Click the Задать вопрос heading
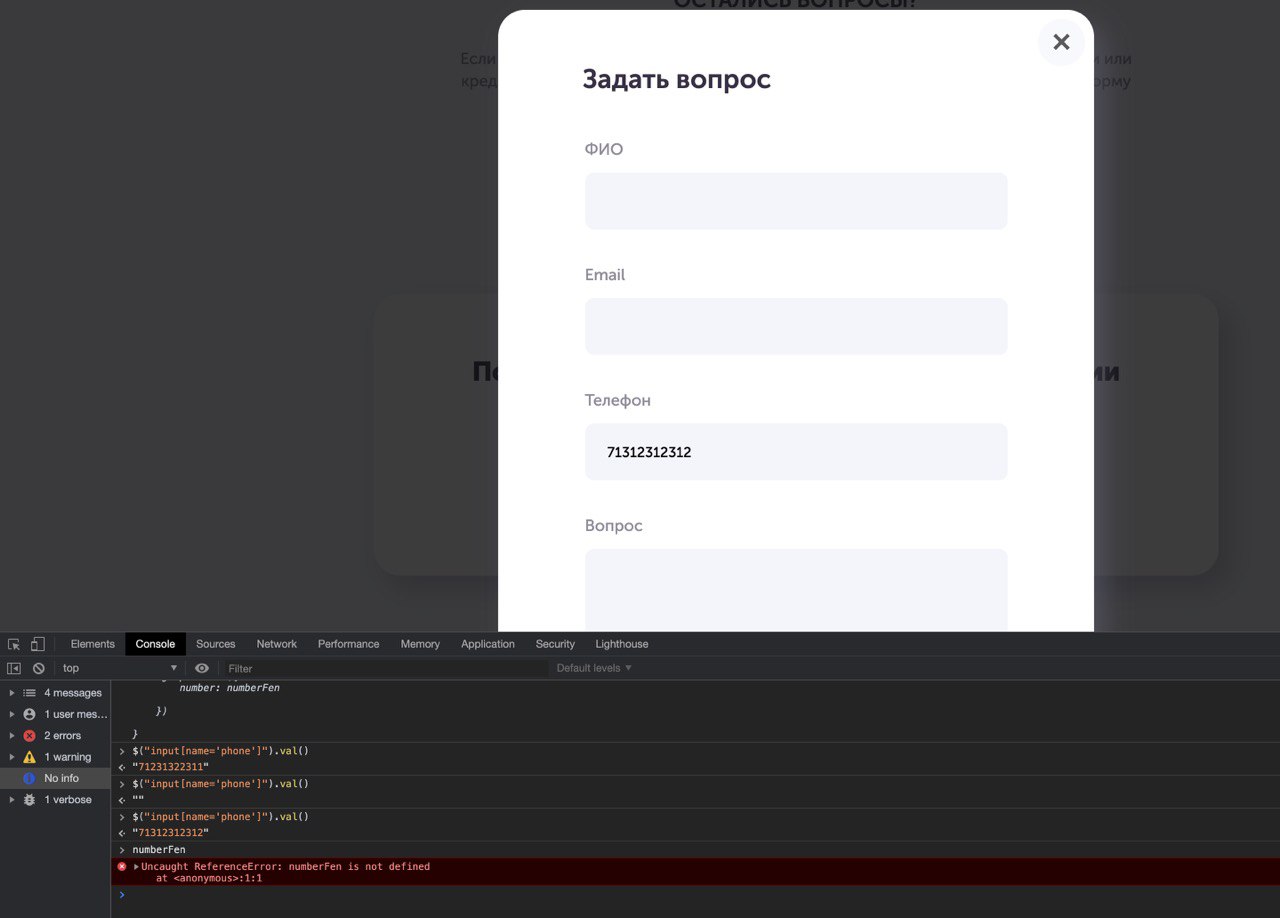 click(x=677, y=79)
